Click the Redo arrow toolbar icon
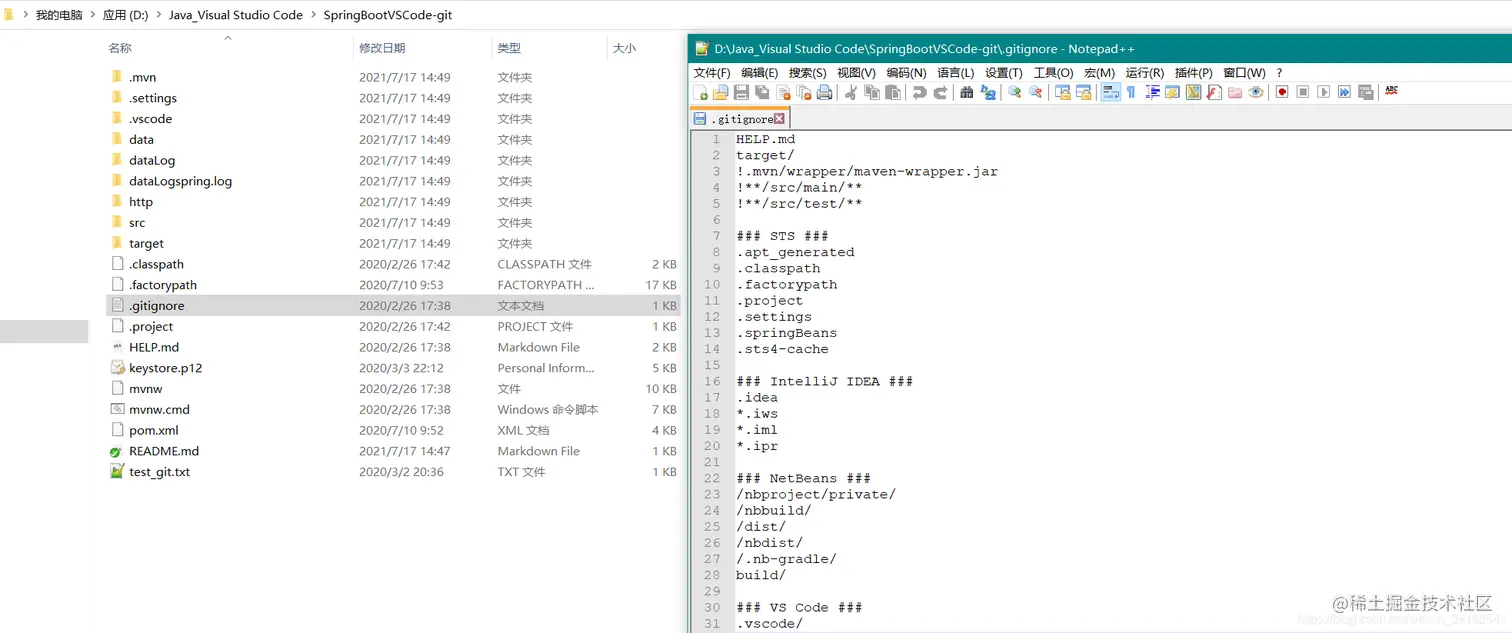1512x633 pixels. tap(941, 92)
